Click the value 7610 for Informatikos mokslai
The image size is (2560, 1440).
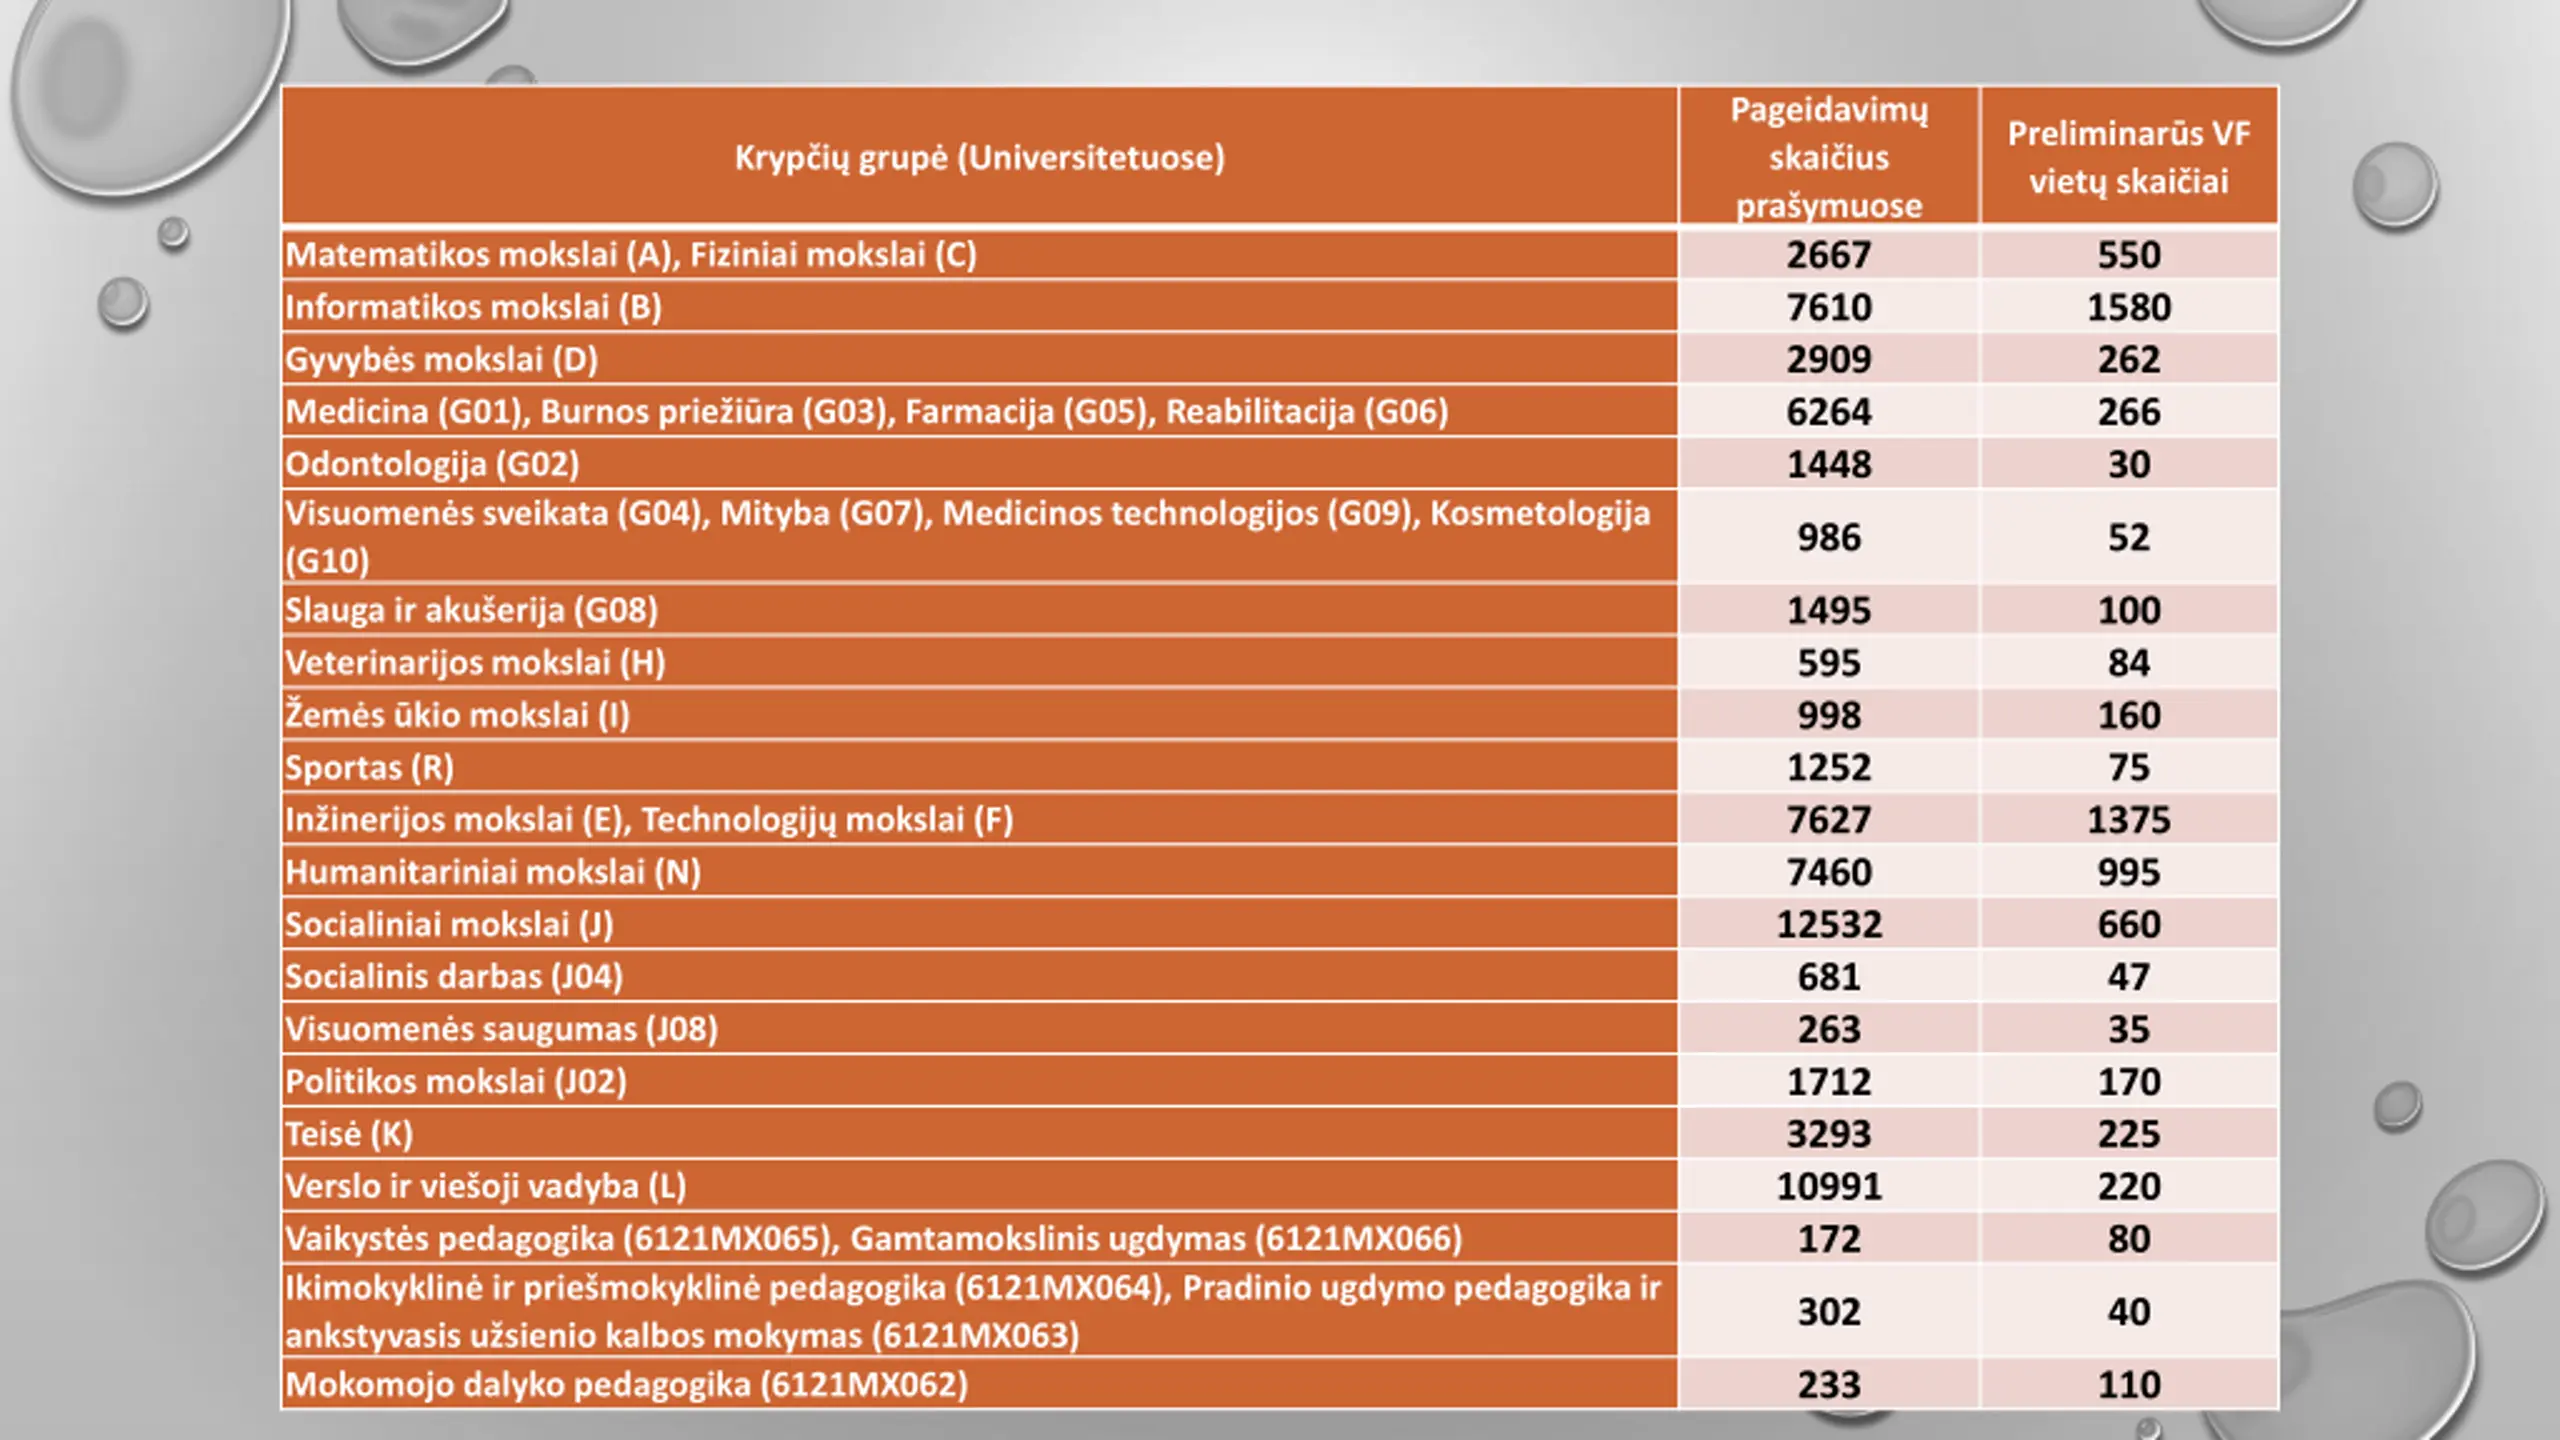click(1828, 307)
